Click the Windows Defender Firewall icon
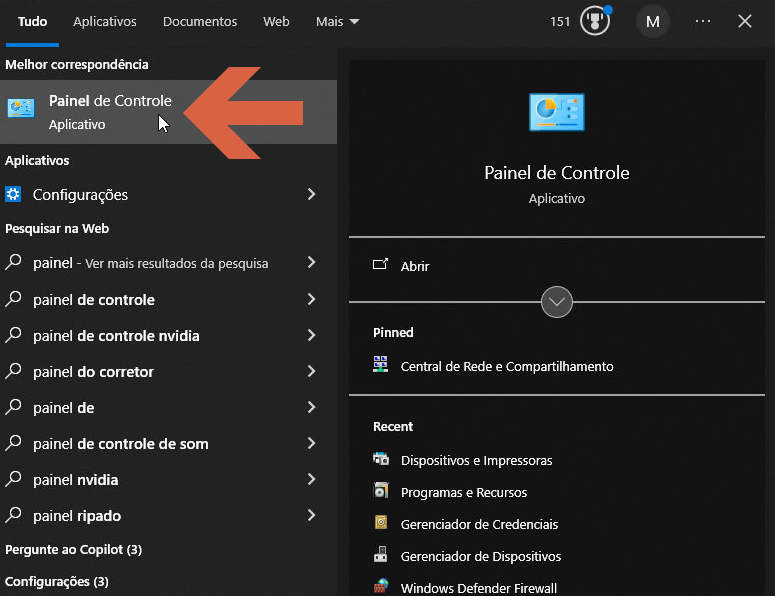This screenshot has width=775, height=596. [381, 586]
